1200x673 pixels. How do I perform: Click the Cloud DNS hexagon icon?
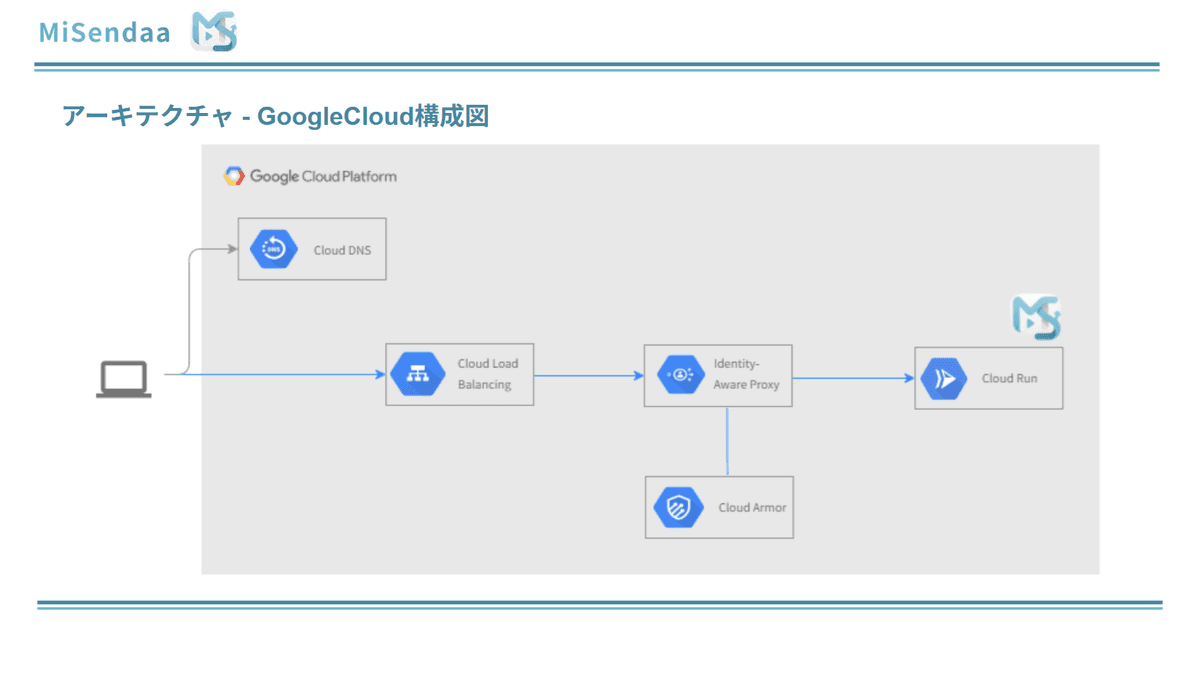274,249
